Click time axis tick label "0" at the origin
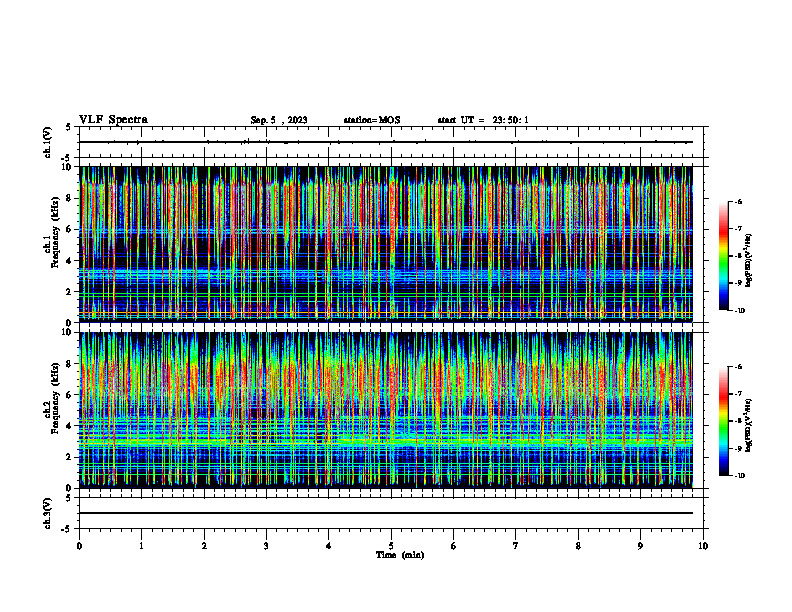The width and height of the screenshot is (792, 612). 79,546
